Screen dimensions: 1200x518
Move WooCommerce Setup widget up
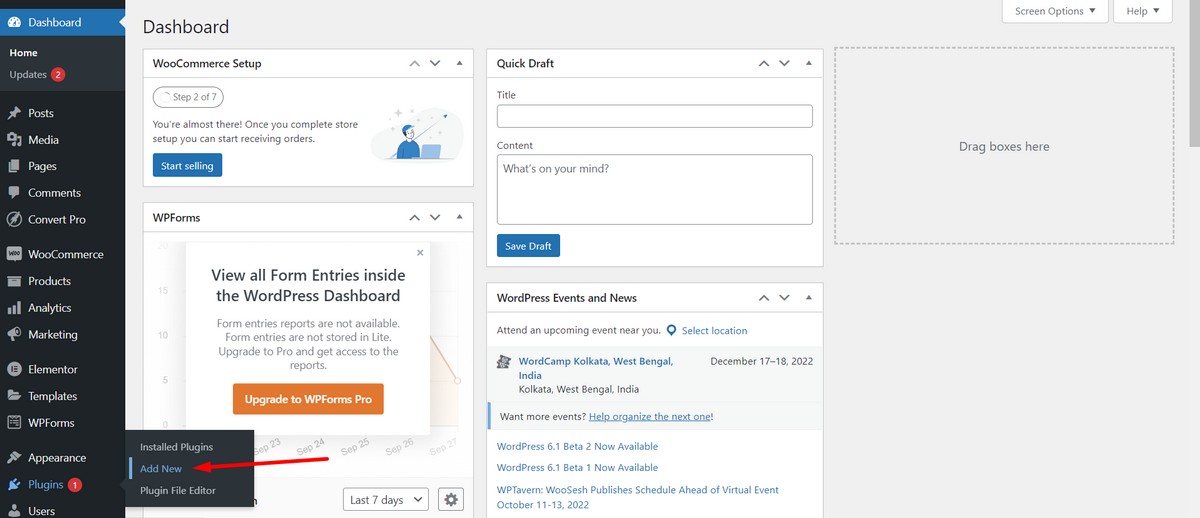pos(415,63)
